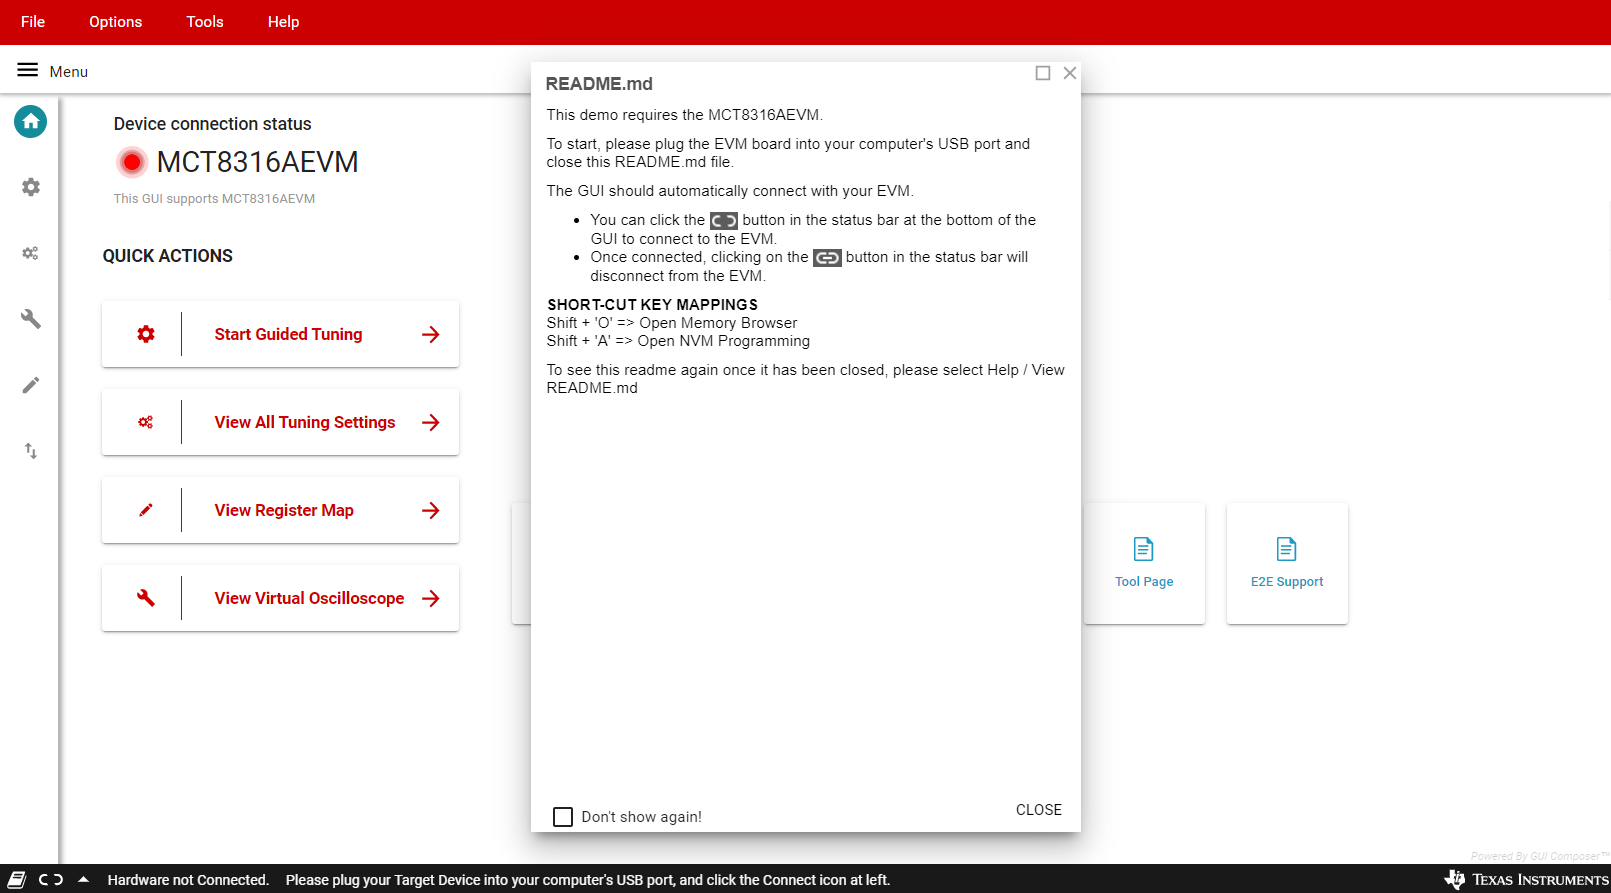Image resolution: width=1611 pixels, height=893 pixels.
Task: Click the Device connection status heading
Action: tap(212, 124)
